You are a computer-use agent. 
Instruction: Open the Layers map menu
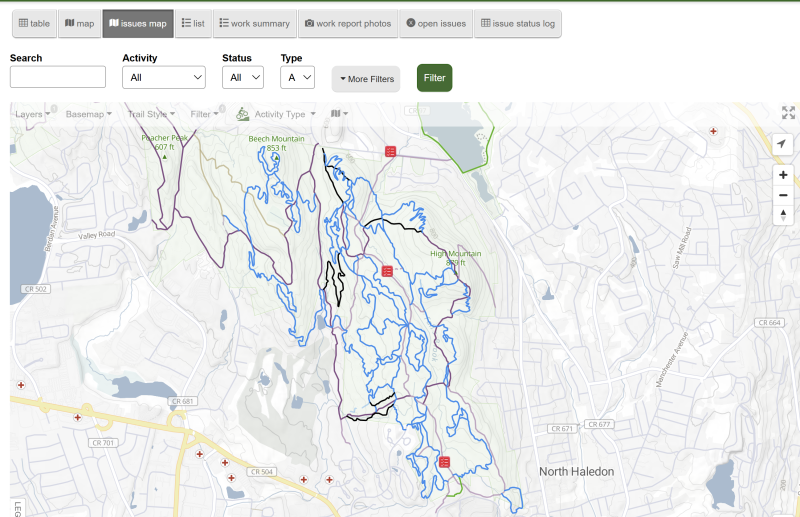32,114
